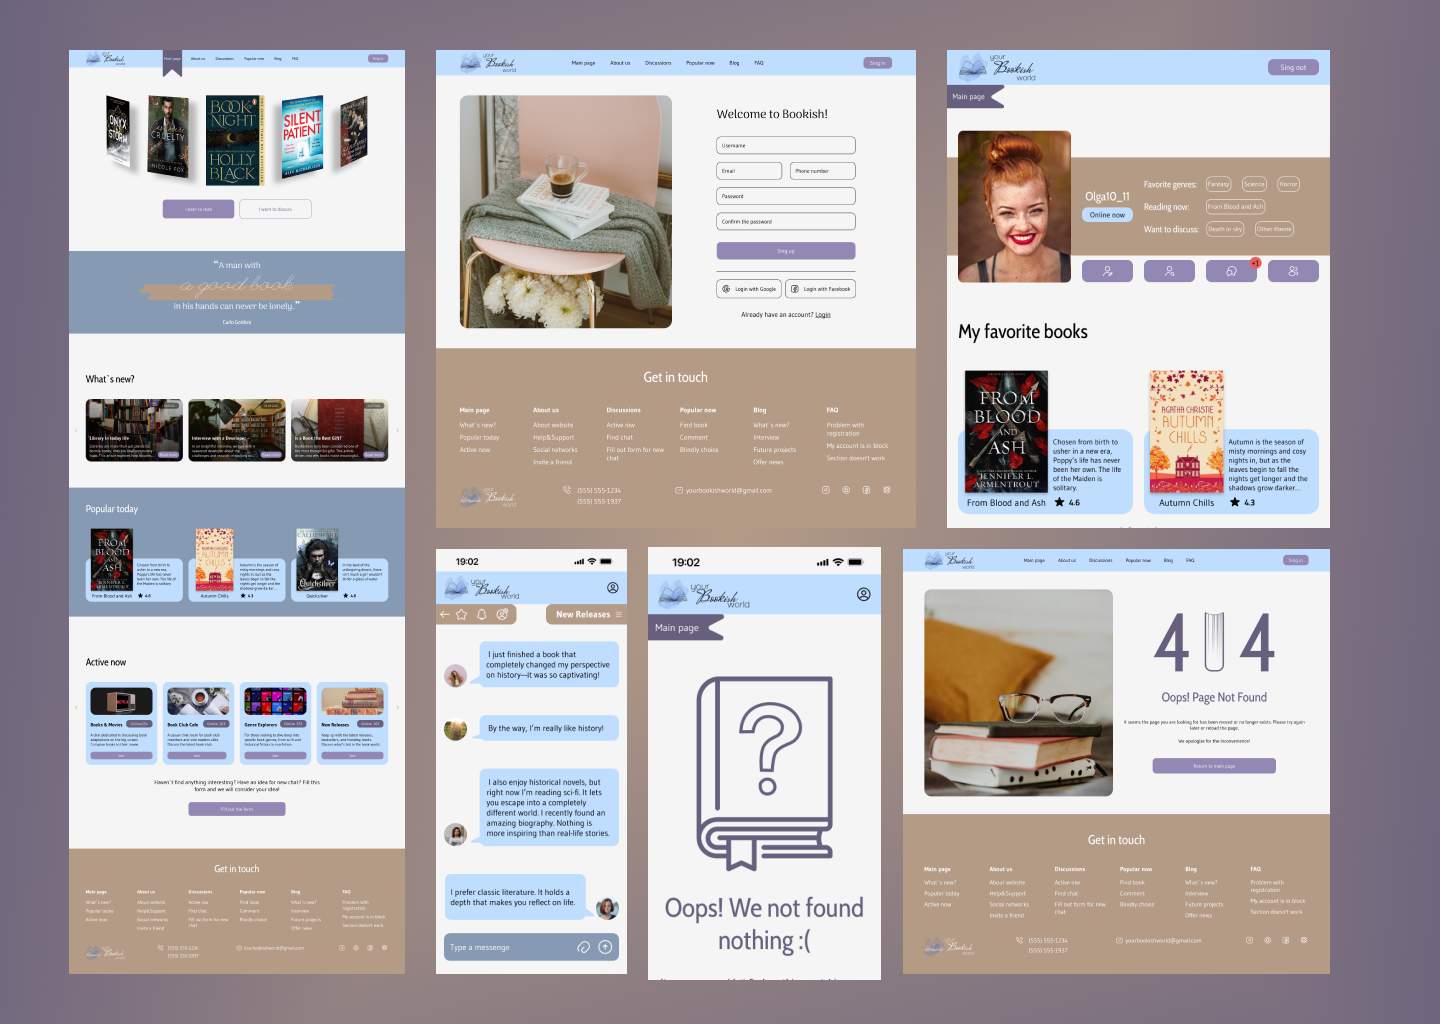
Task: Open Discussions in the sign-up page top navigation
Action: tap(658, 63)
